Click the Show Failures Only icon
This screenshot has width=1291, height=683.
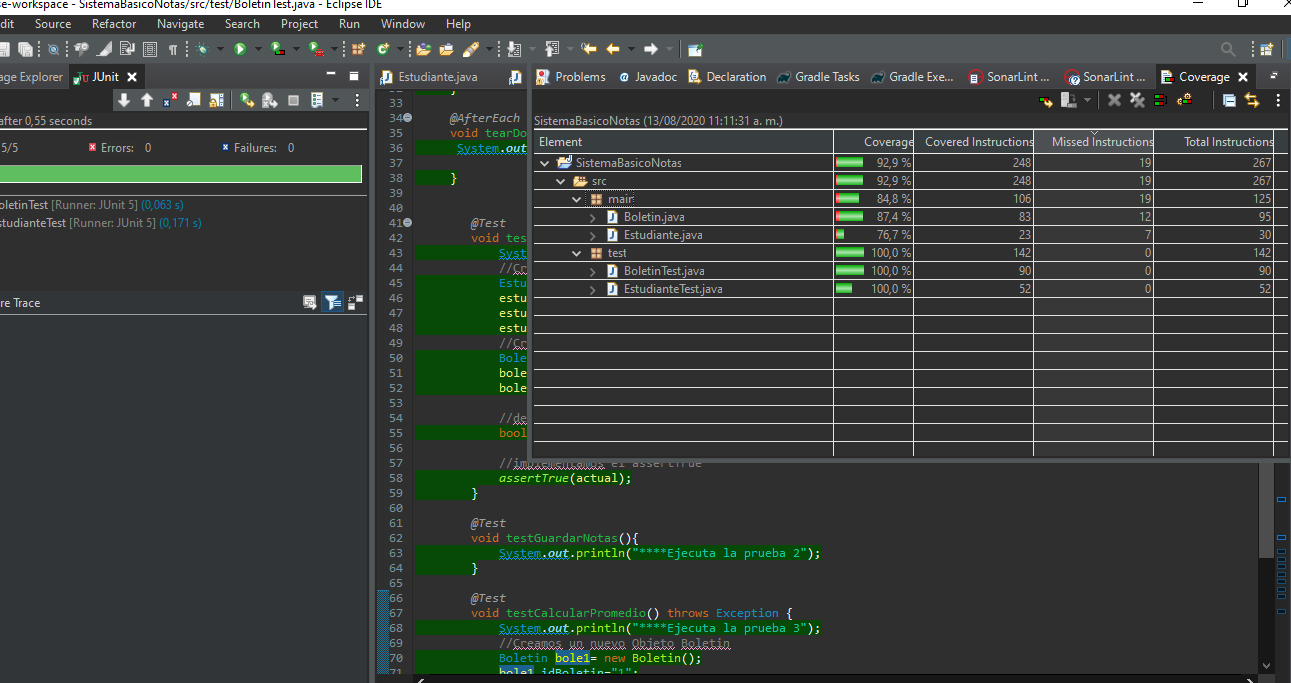coord(170,100)
